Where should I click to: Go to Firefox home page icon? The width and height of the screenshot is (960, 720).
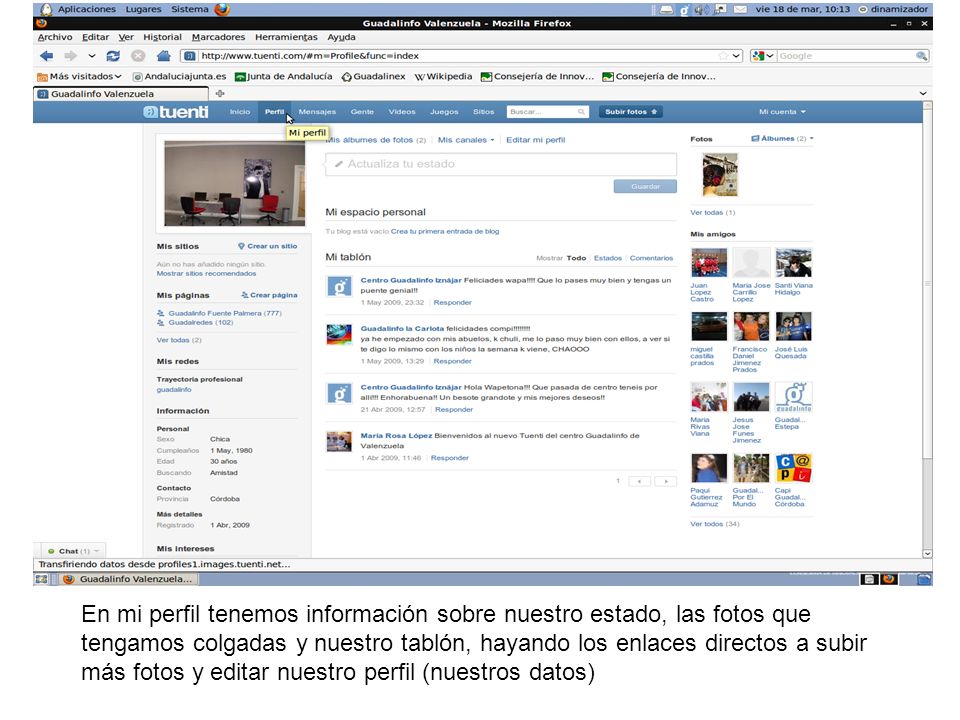point(163,56)
